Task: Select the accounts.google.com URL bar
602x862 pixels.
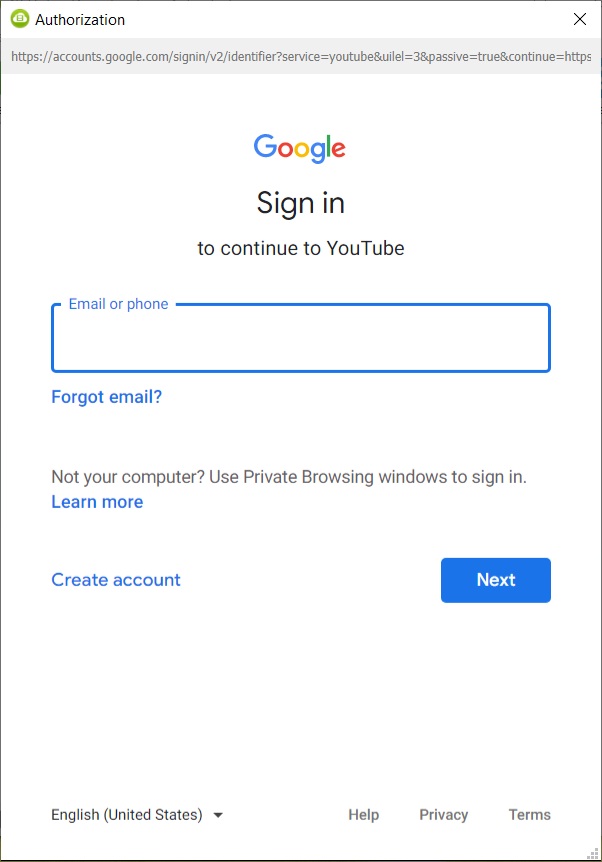Action: click(x=301, y=56)
